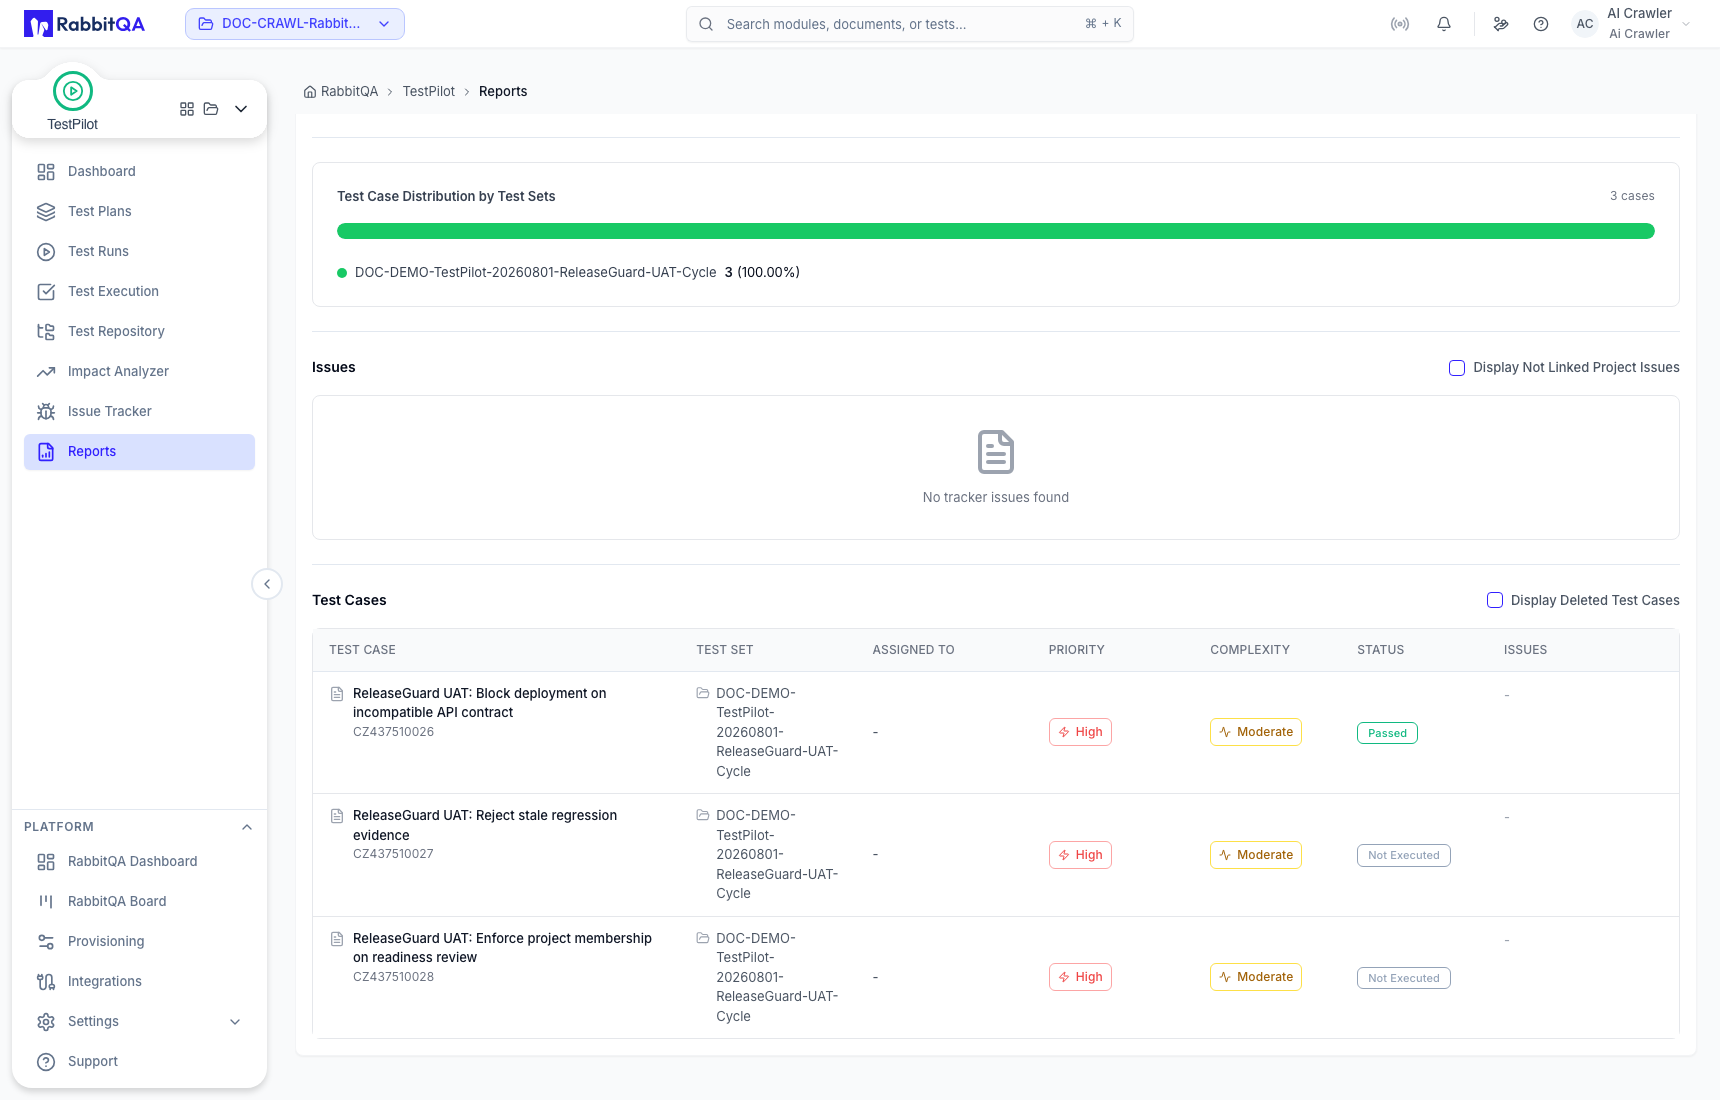This screenshot has width=1720, height=1100.
Task: Click the High priority badge for CZ437510026
Action: click(1080, 732)
